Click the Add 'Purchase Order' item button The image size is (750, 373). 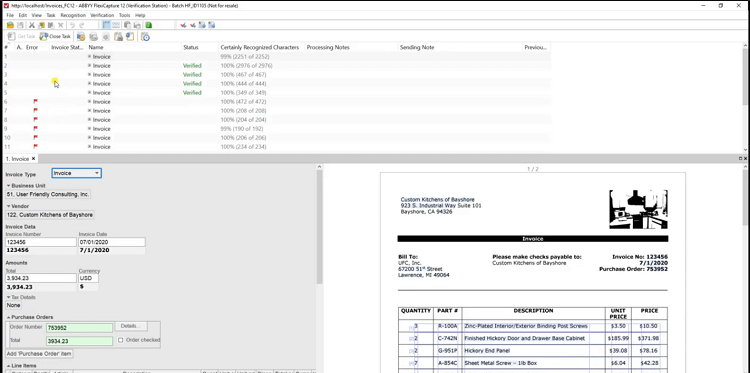39,354
